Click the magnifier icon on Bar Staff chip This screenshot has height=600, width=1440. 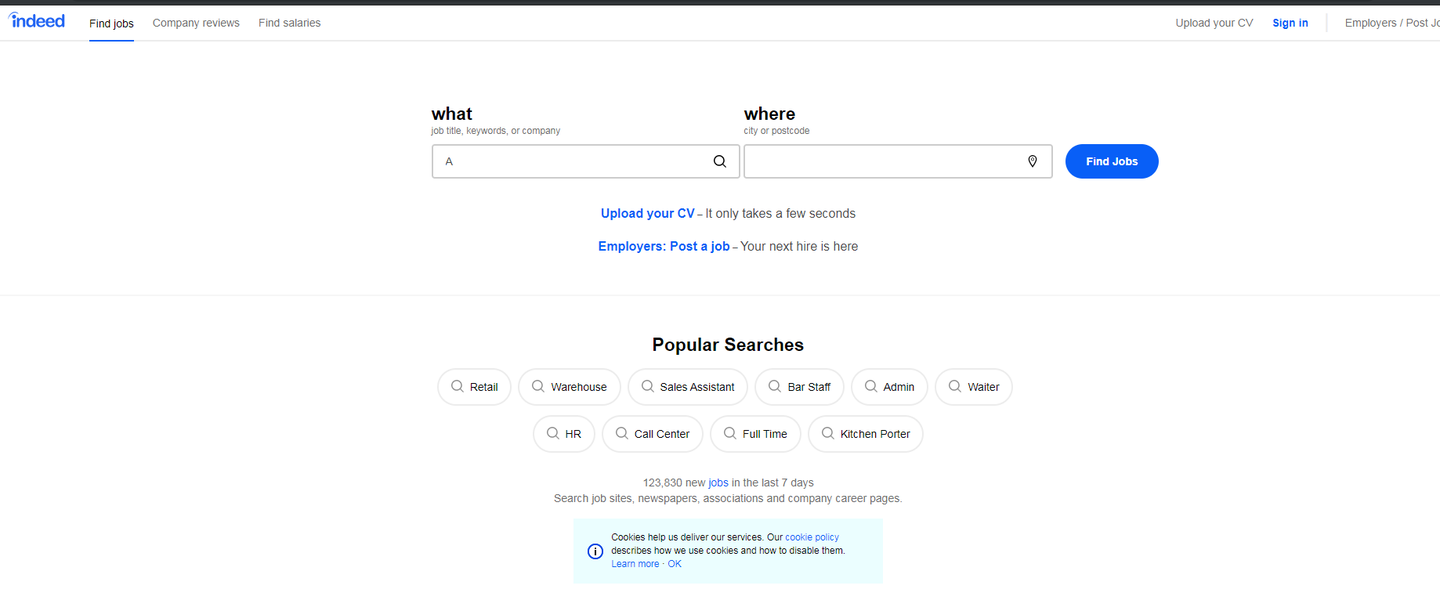tap(775, 386)
